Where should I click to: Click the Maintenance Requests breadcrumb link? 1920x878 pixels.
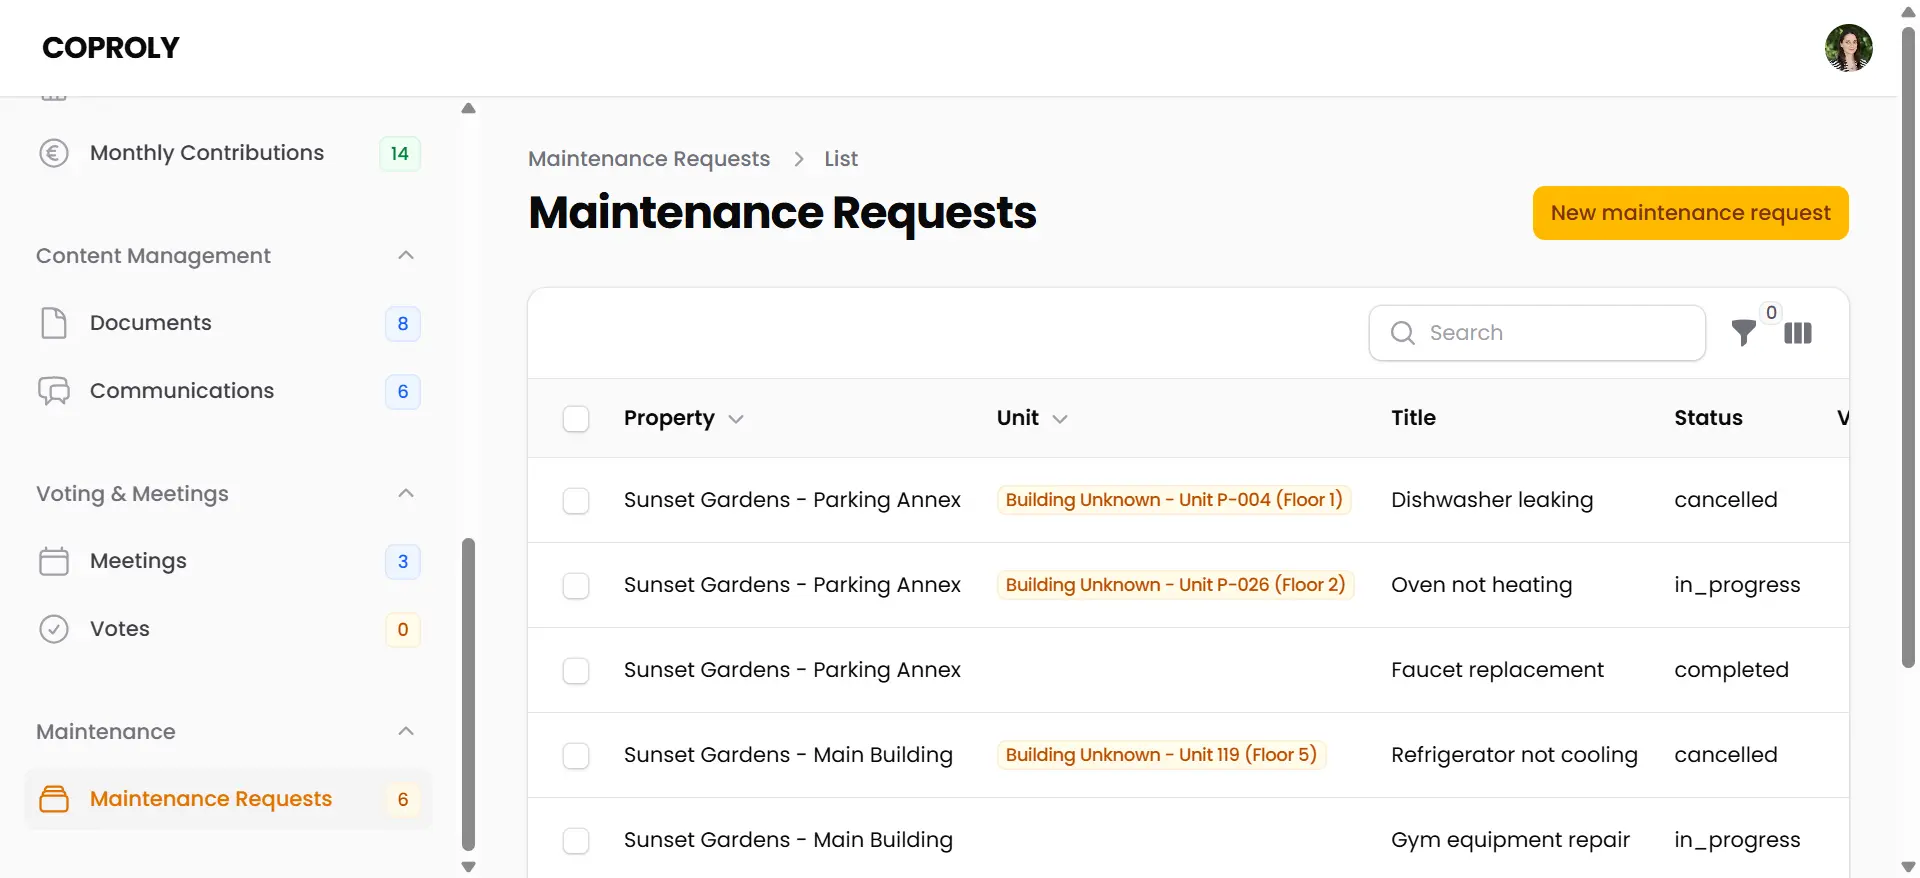649,159
